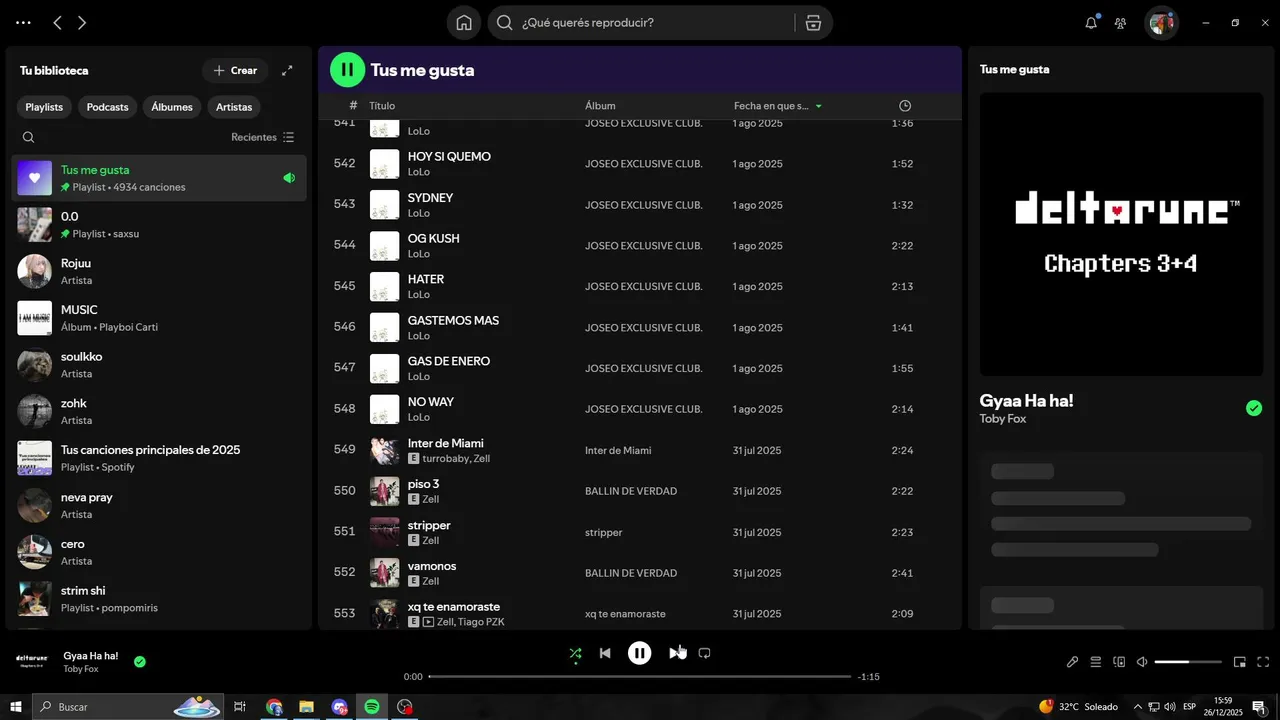Viewport: 1280px width, 720px height.
Task: Open Tus canciones principales de 2025
Action: tap(159, 458)
